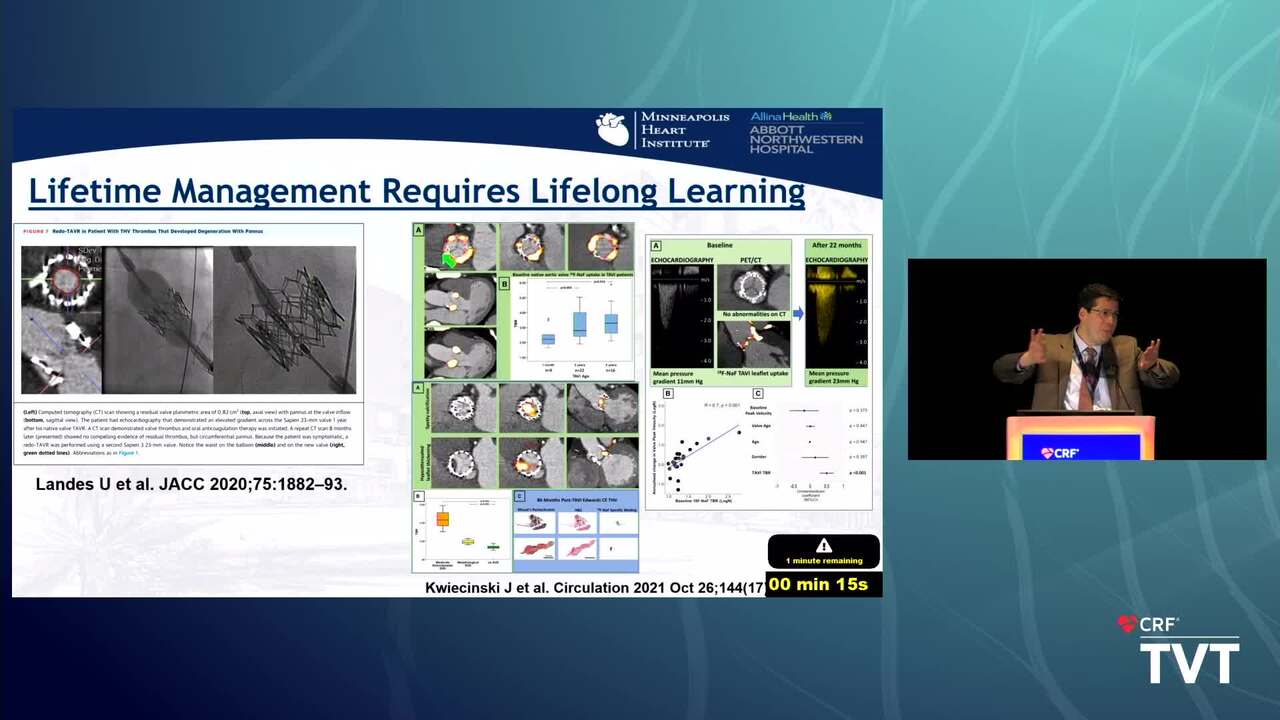Viewport: 1280px width, 720px height.
Task: Click the "After 22 months" panel header
Action: [x=837, y=245]
